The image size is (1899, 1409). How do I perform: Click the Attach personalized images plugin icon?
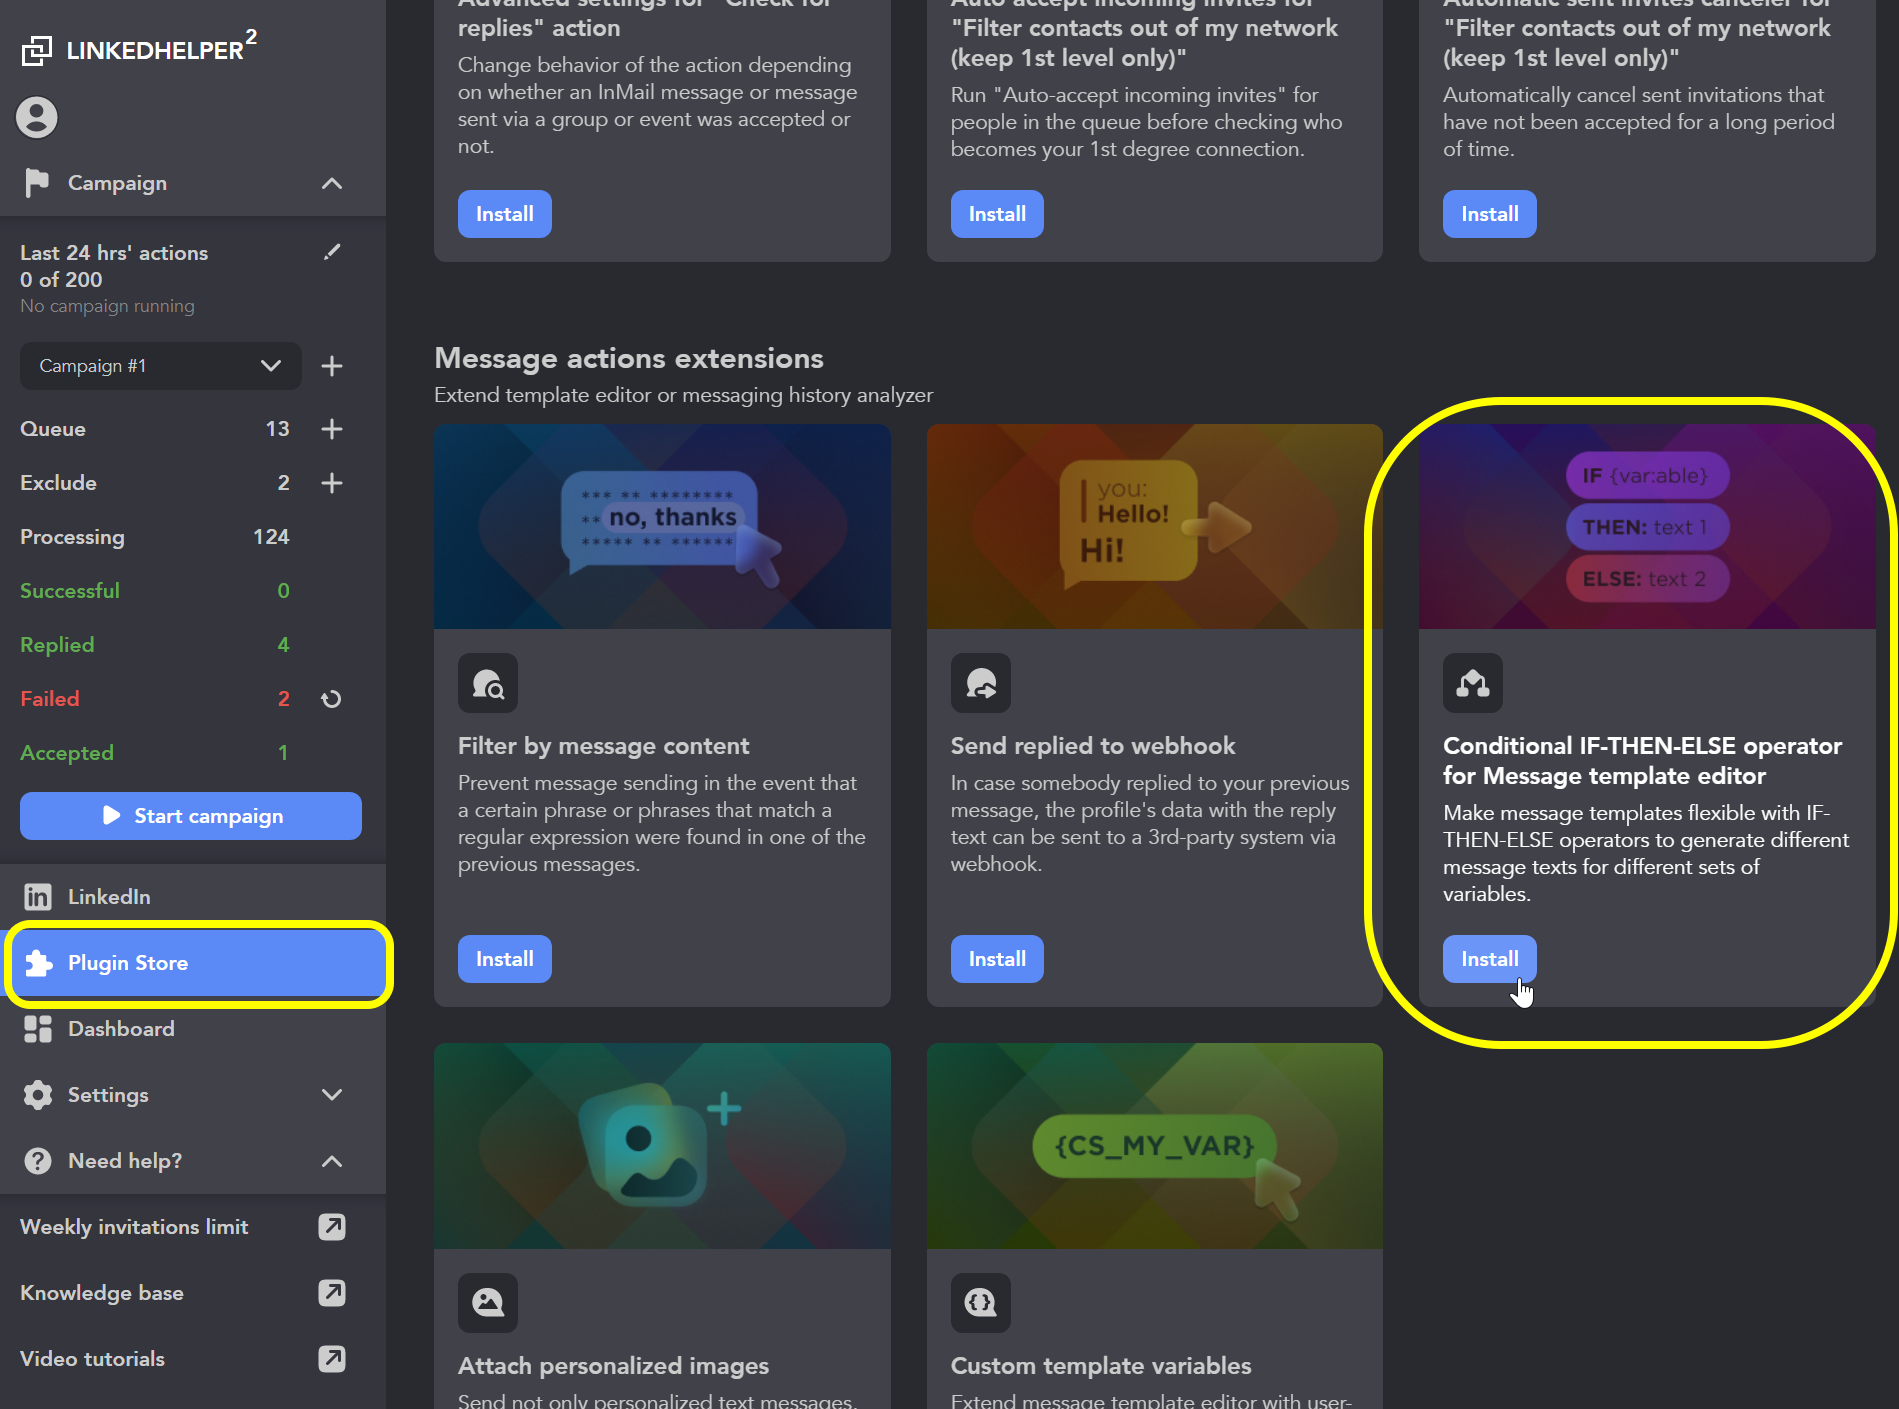488,1303
